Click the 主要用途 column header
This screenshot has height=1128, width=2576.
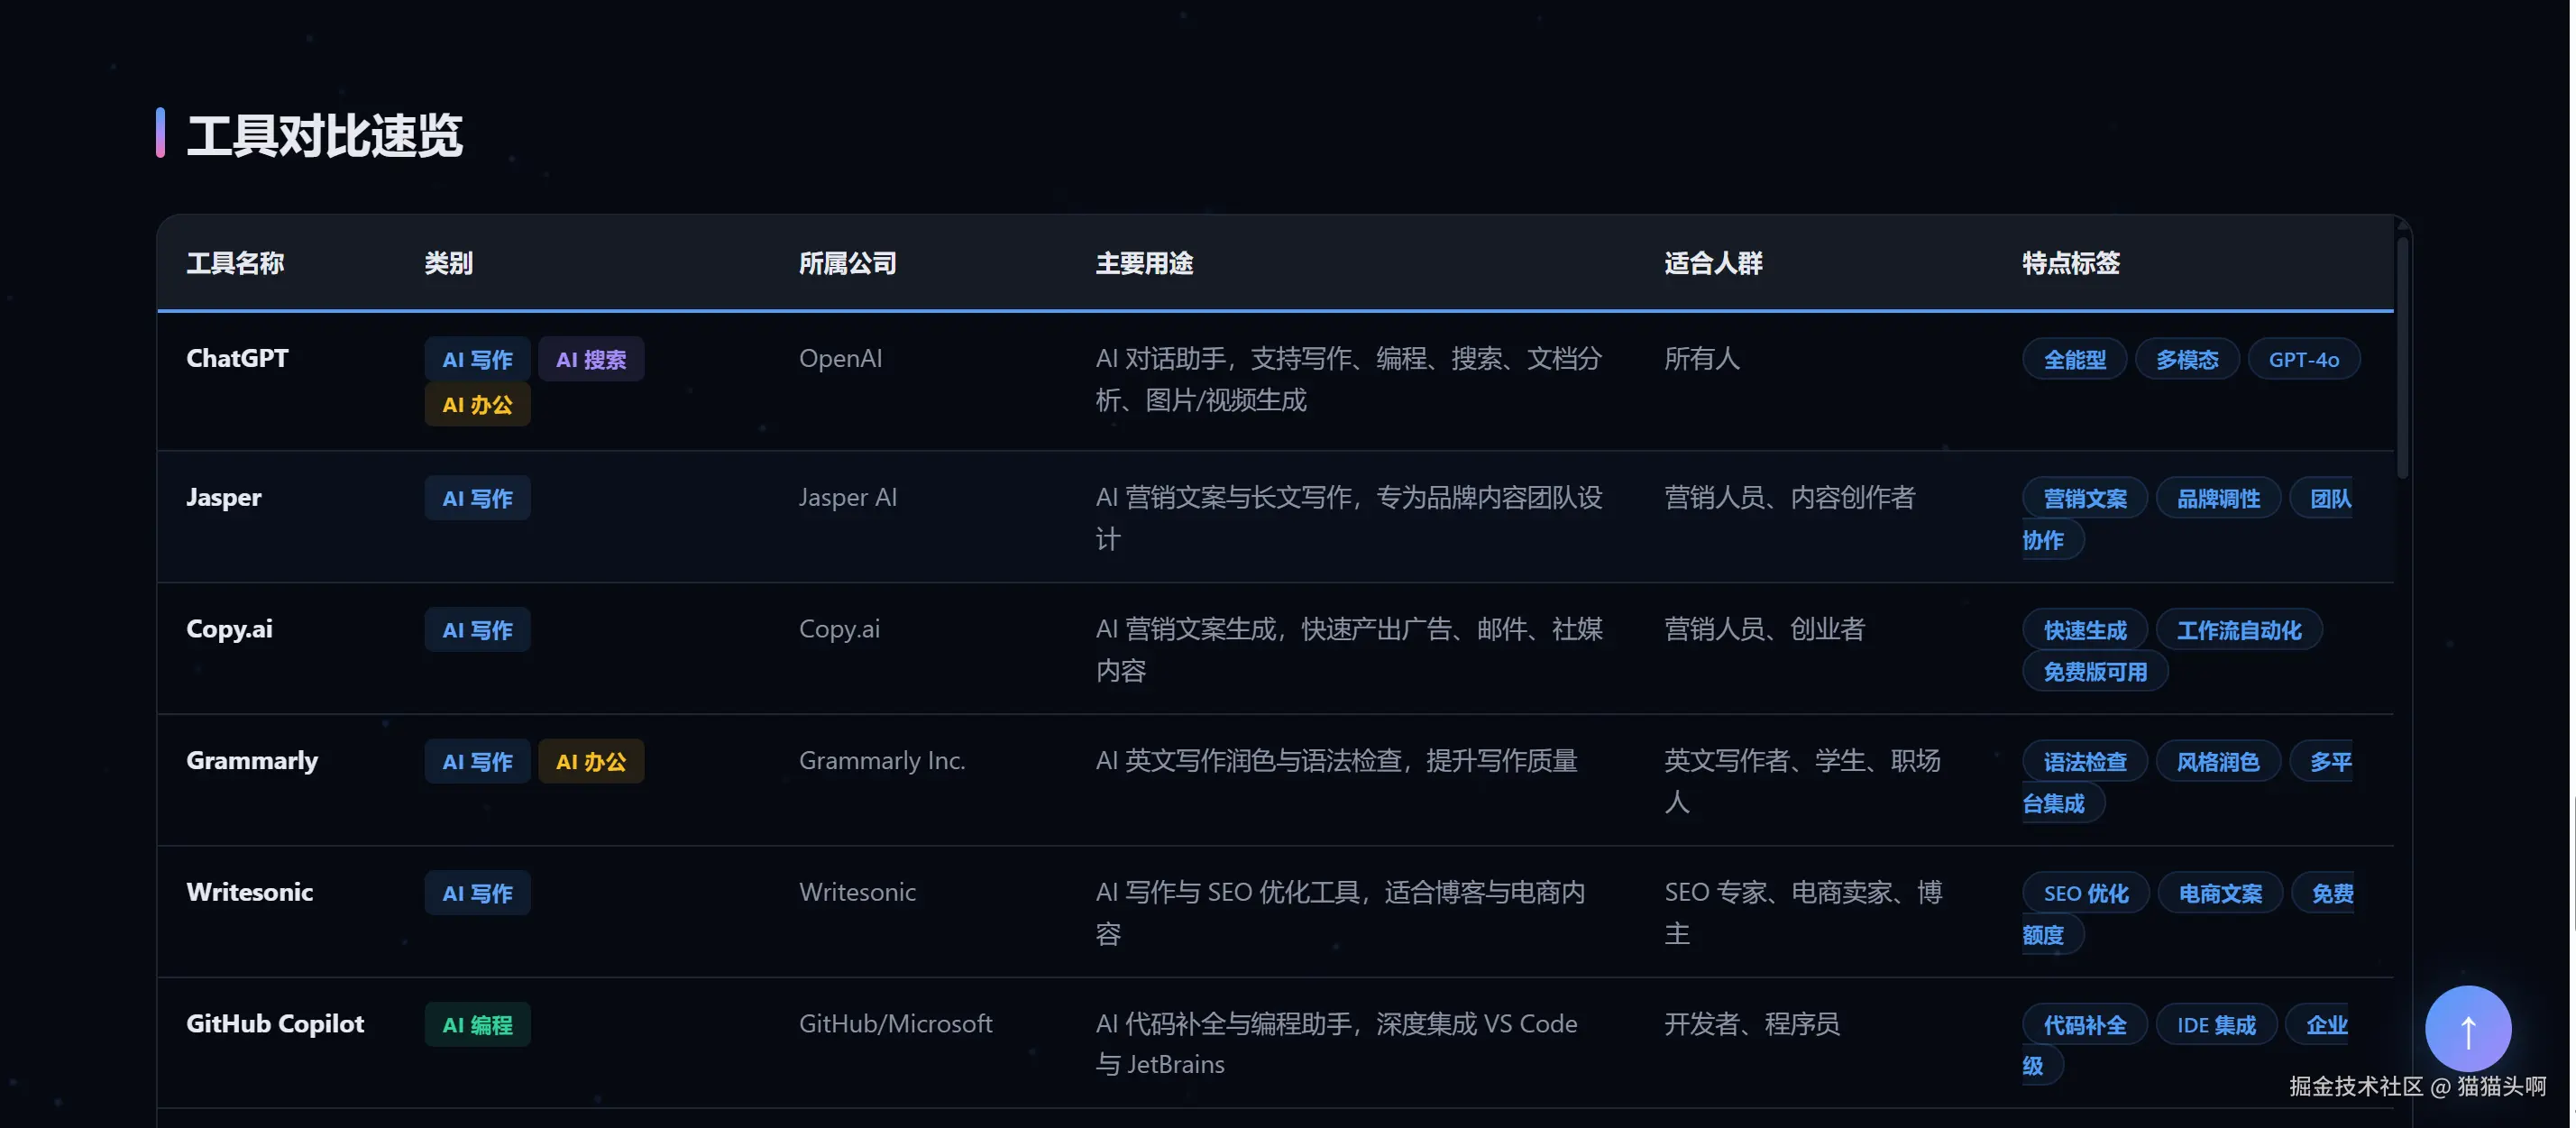[1144, 263]
